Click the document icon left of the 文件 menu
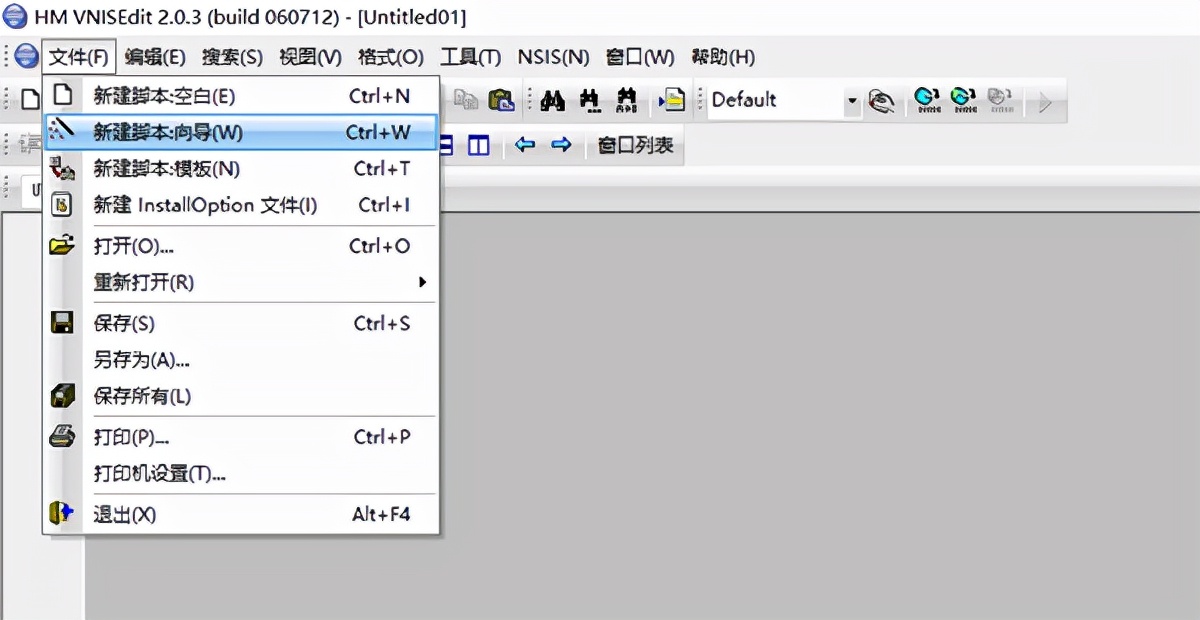 pyautogui.click(x=27, y=56)
